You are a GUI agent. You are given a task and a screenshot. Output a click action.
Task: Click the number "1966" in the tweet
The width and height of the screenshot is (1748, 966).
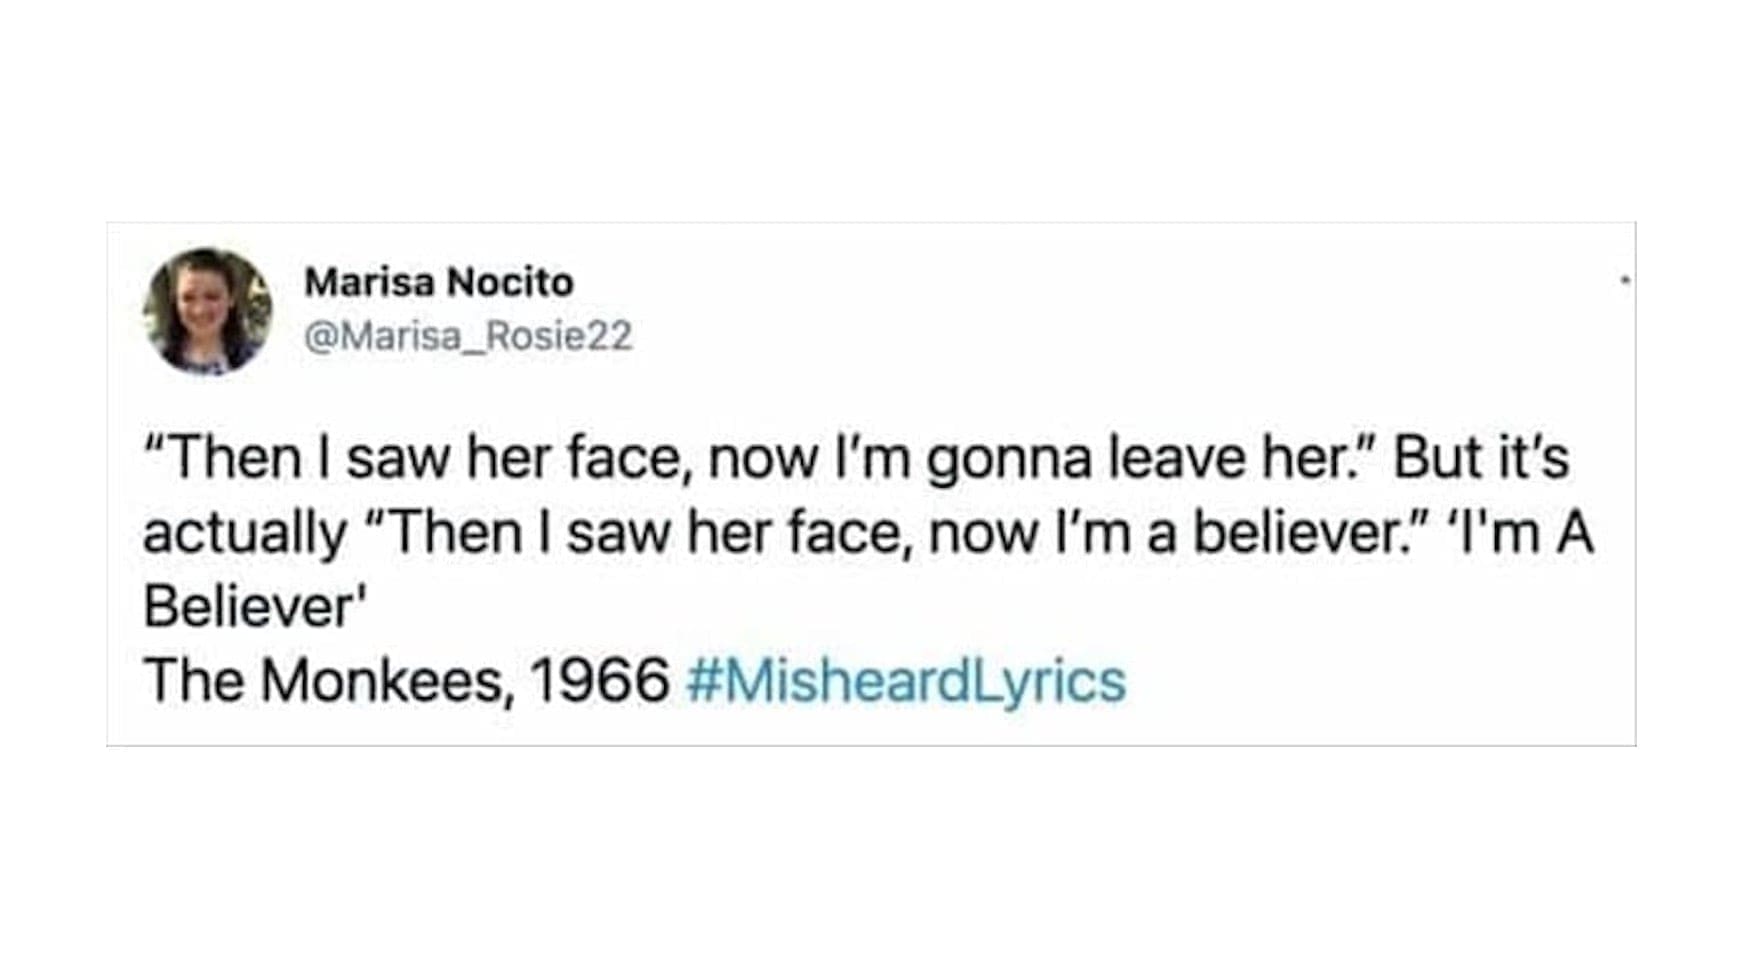[599, 681]
